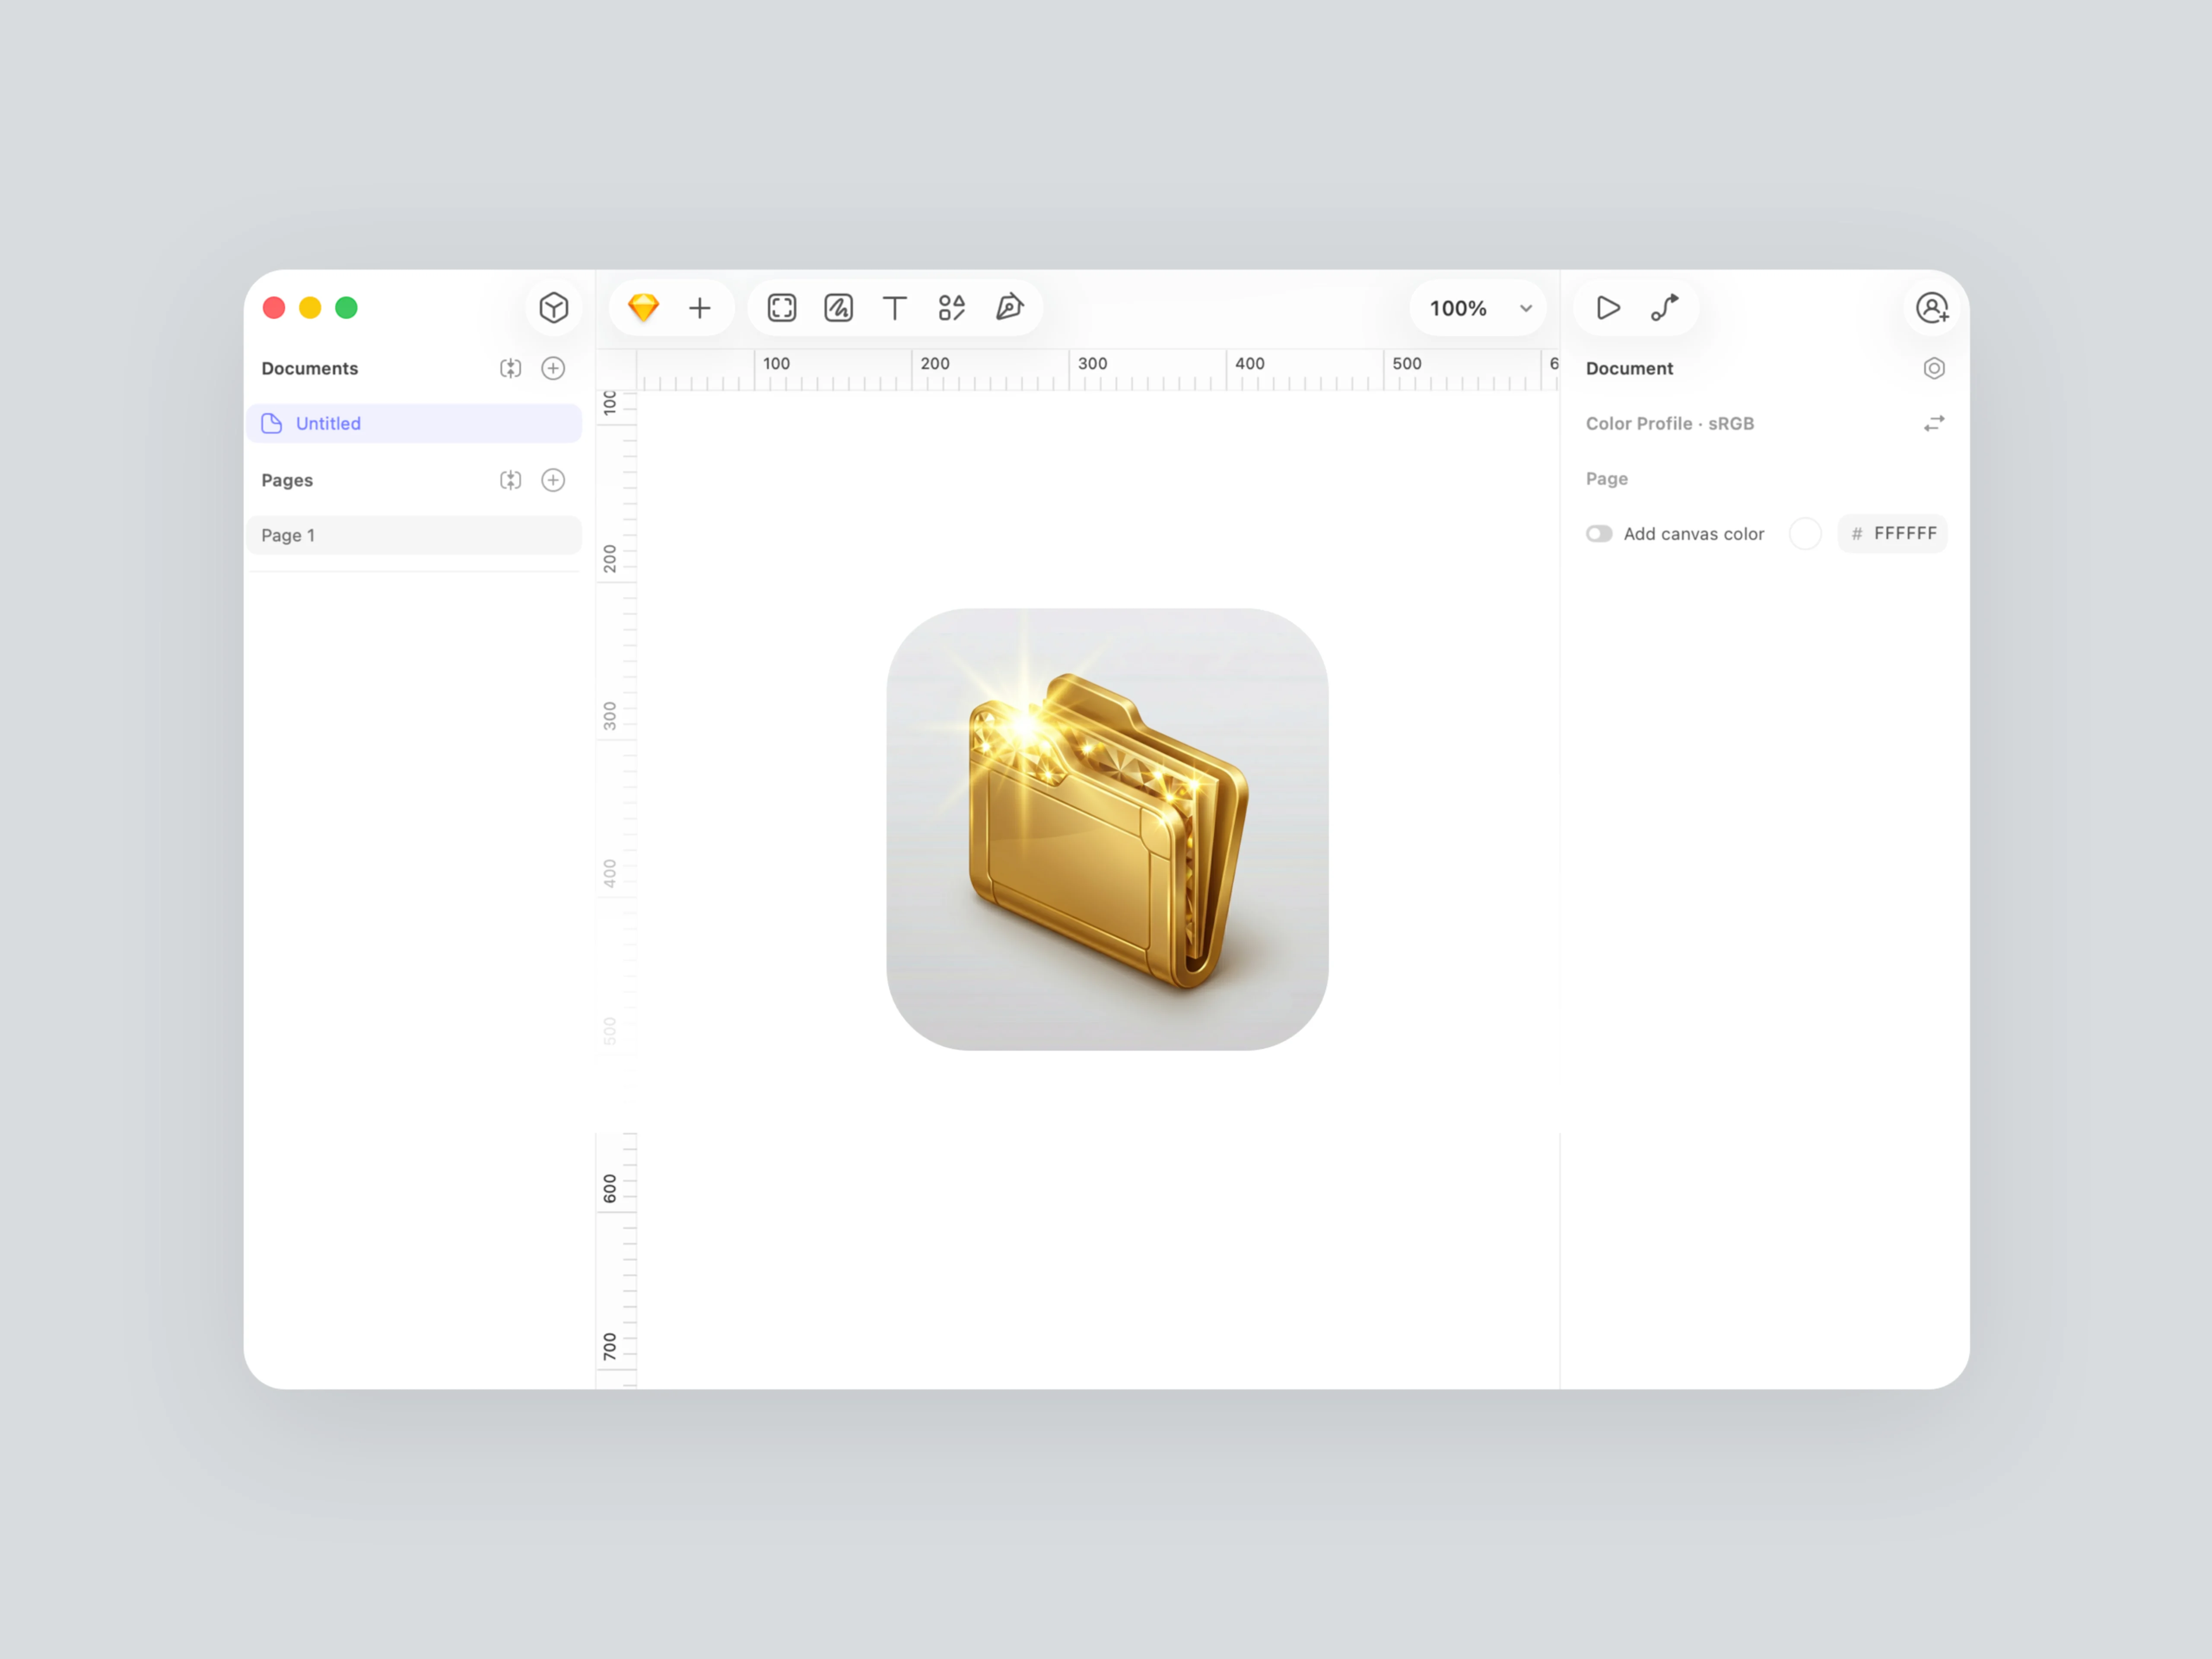Click the 3D cube components icon
The height and width of the screenshot is (1659, 2212).
553,307
